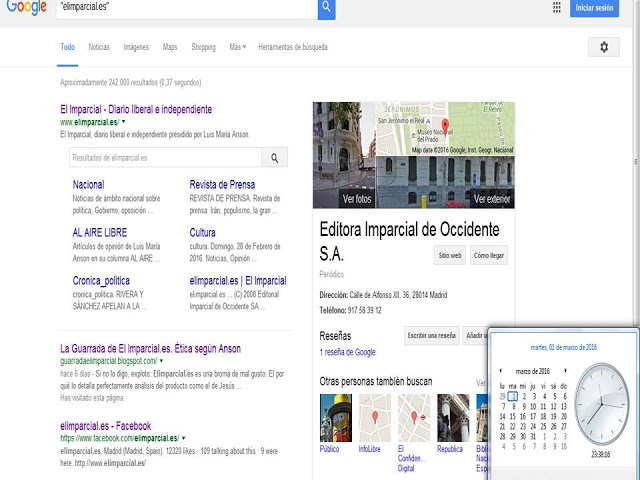Image resolution: width=640 pixels, height=480 pixels.
Task: Switch to the Noticias tab
Action: coord(99,47)
